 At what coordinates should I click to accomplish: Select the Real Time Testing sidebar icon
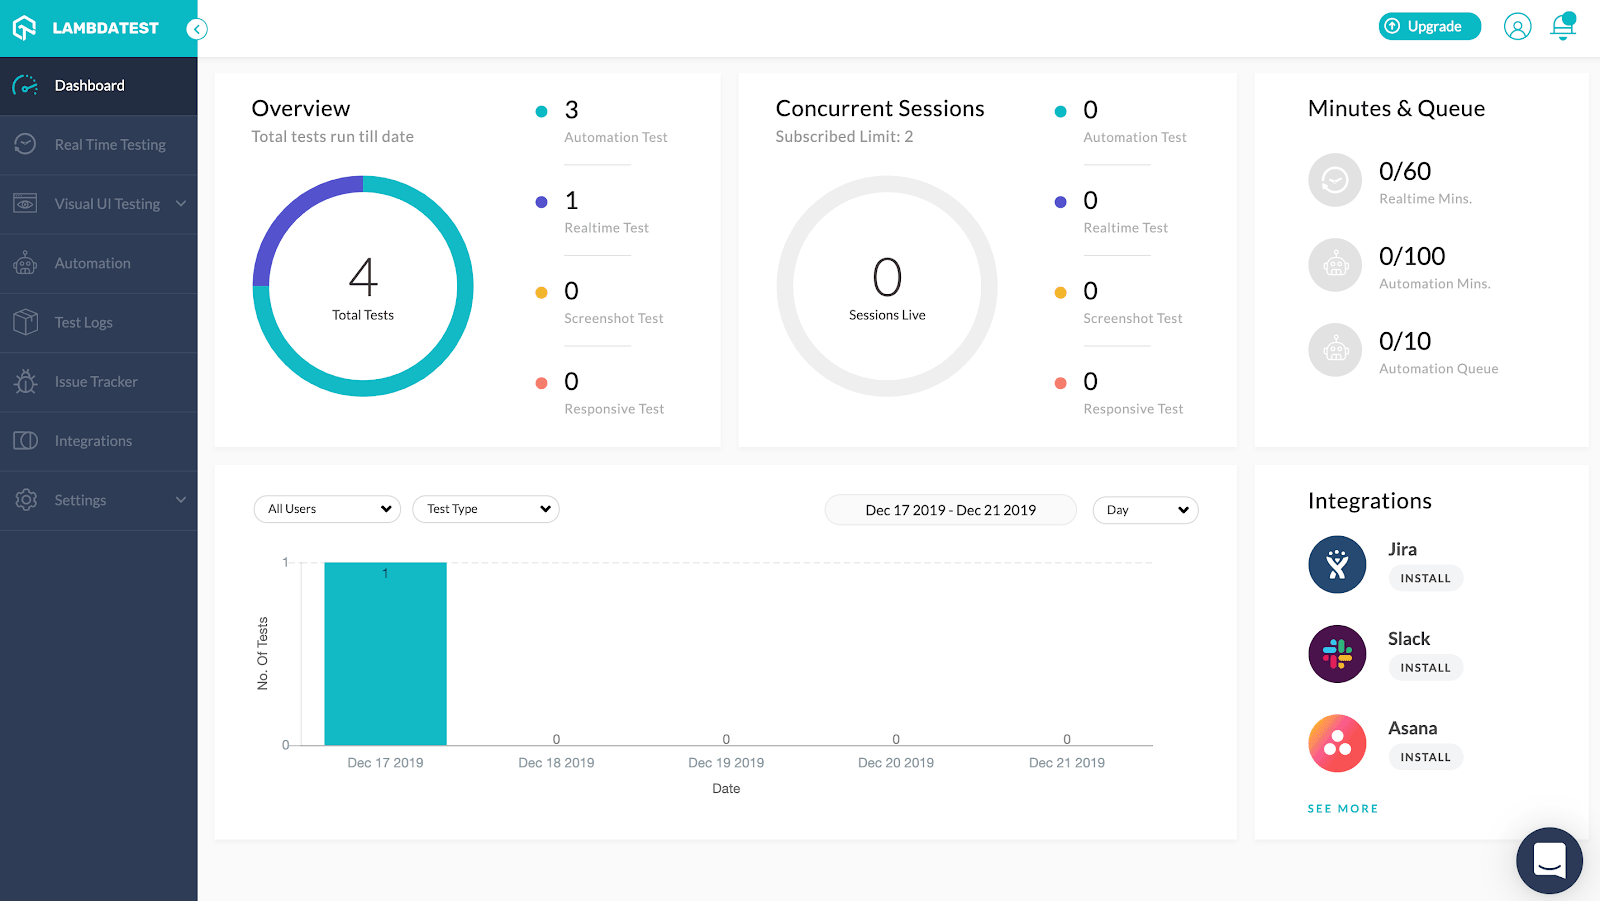coord(26,144)
